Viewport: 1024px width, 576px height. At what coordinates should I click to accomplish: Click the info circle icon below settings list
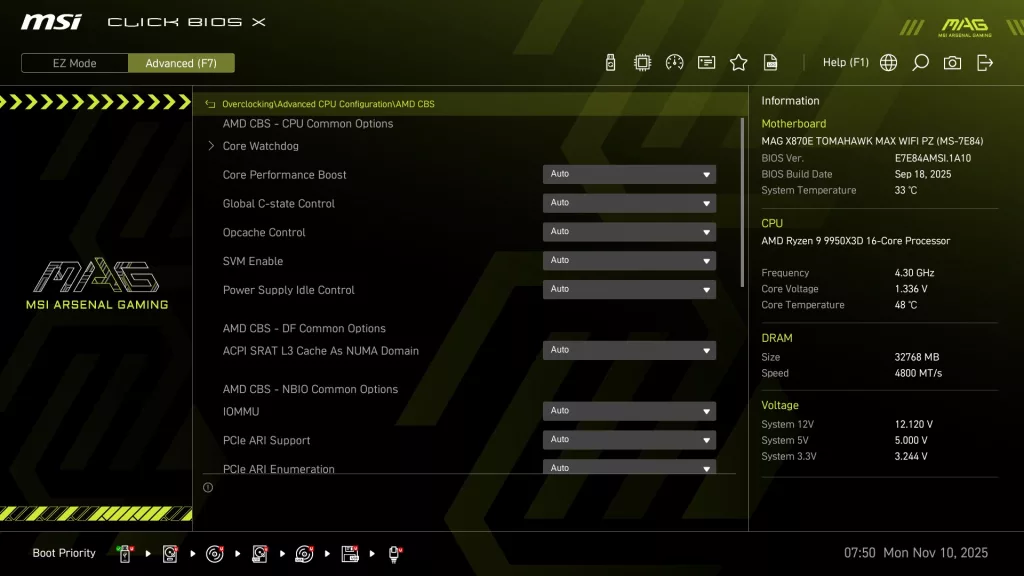(x=208, y=487)
